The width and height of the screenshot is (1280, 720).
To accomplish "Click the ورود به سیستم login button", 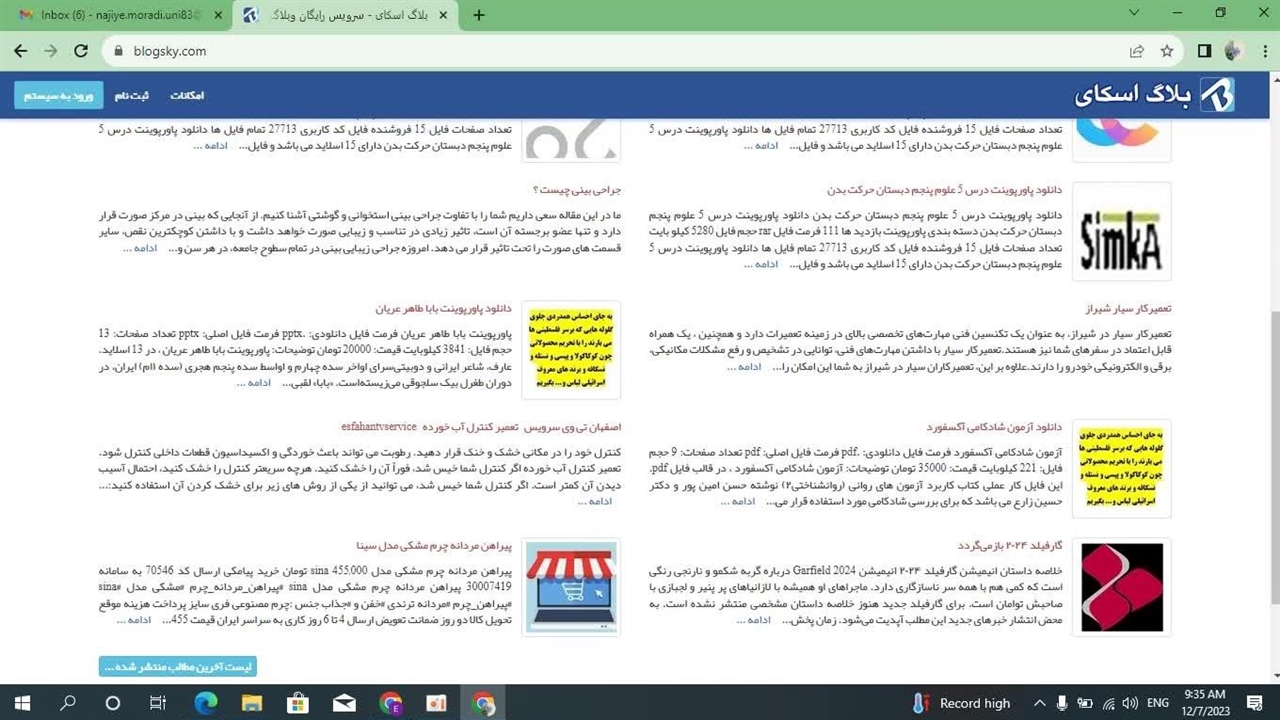I will tap(58, 96).
